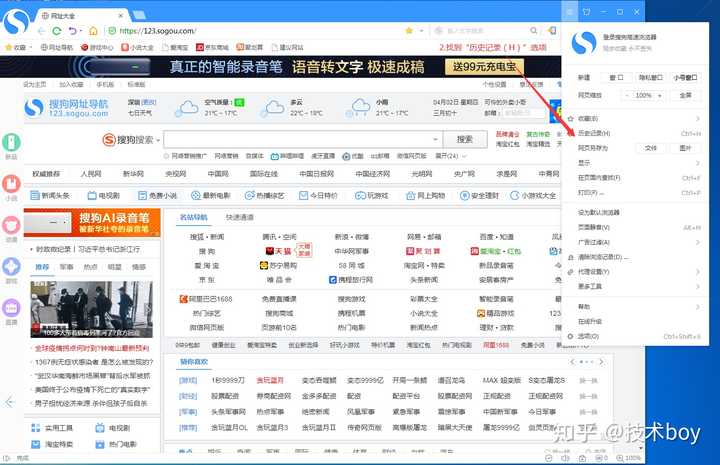Click the 送99元充电宝 banner button
Image resolution: width=720 pixels, height=465 pixels.
tap(484, 67)
